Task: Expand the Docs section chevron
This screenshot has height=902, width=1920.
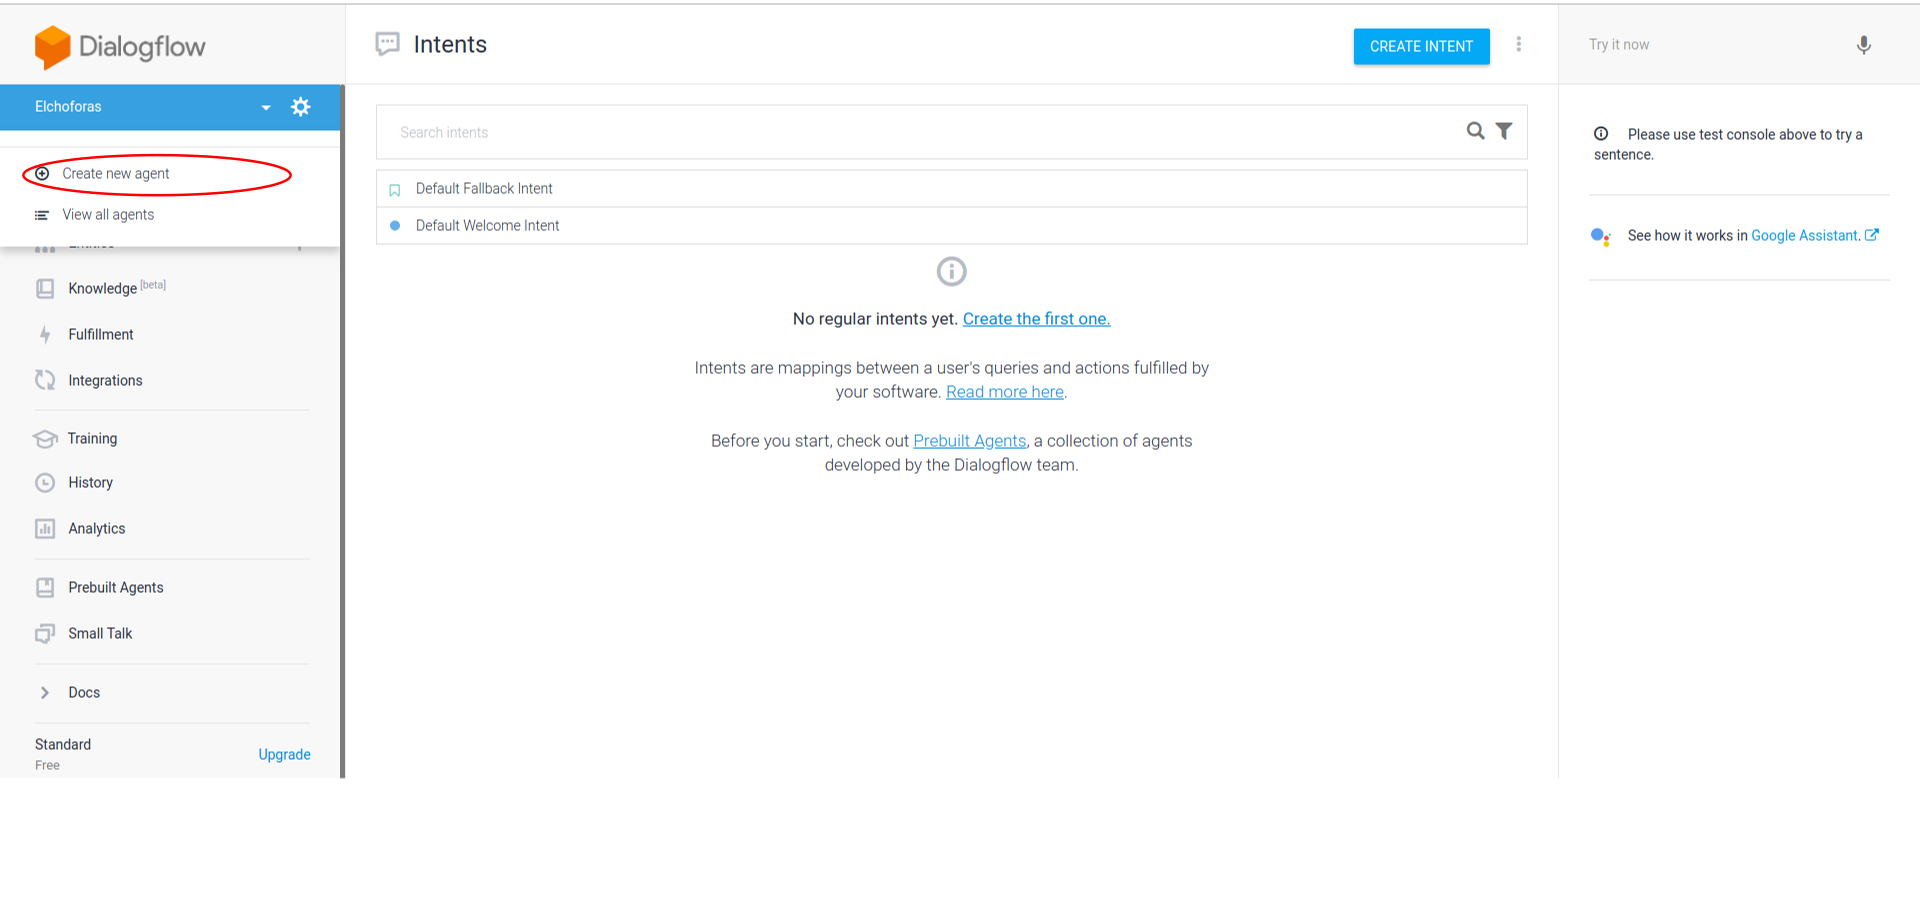Action: pyautogui.click(x=45, y=693)
